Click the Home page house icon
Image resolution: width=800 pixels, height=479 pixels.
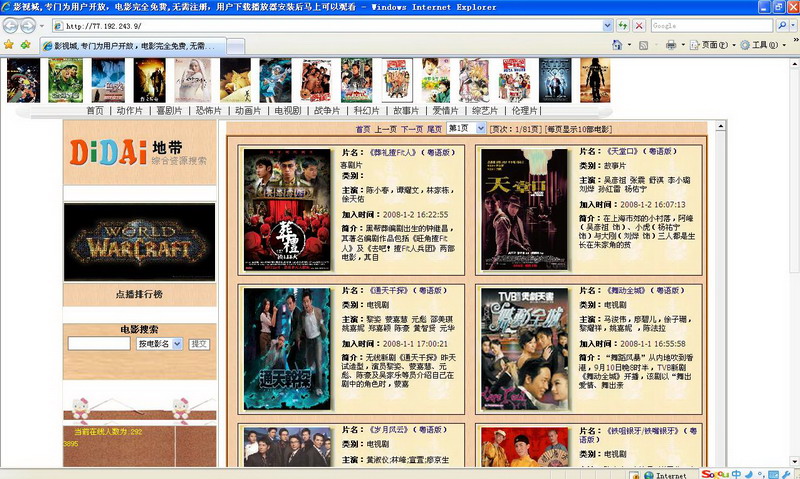[x=617, y=45]
